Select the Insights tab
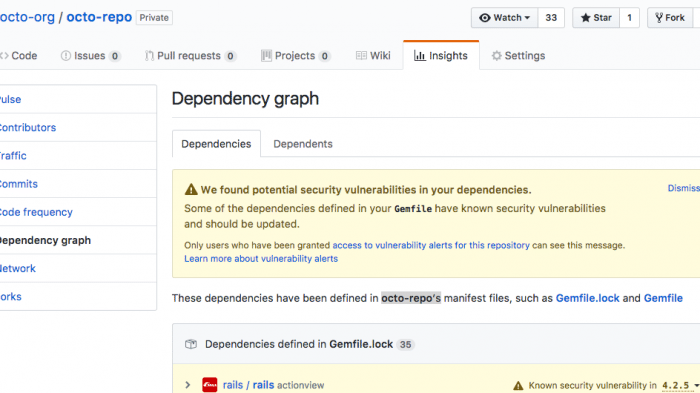The height and width of the screenshot is (393, 700). pos(441,56)
